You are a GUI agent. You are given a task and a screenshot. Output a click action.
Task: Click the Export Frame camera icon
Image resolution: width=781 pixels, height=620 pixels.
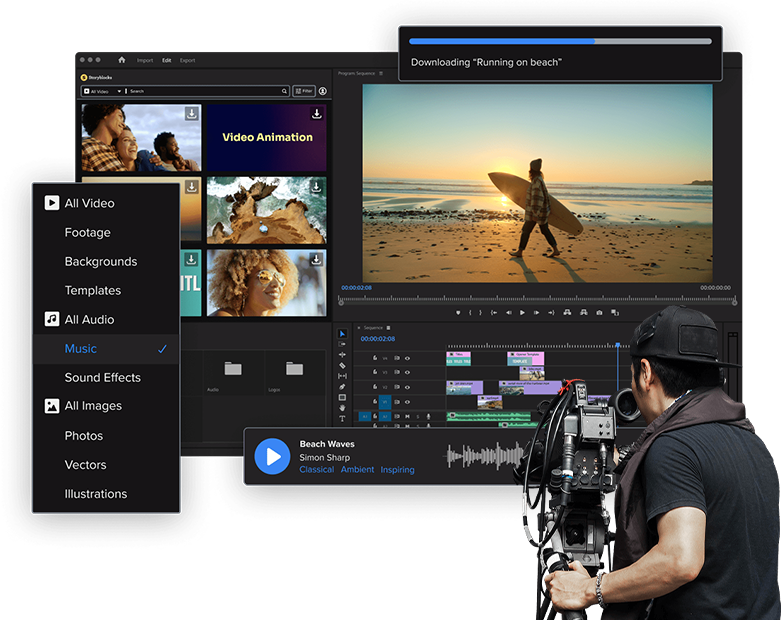click(x=599, y=313)
